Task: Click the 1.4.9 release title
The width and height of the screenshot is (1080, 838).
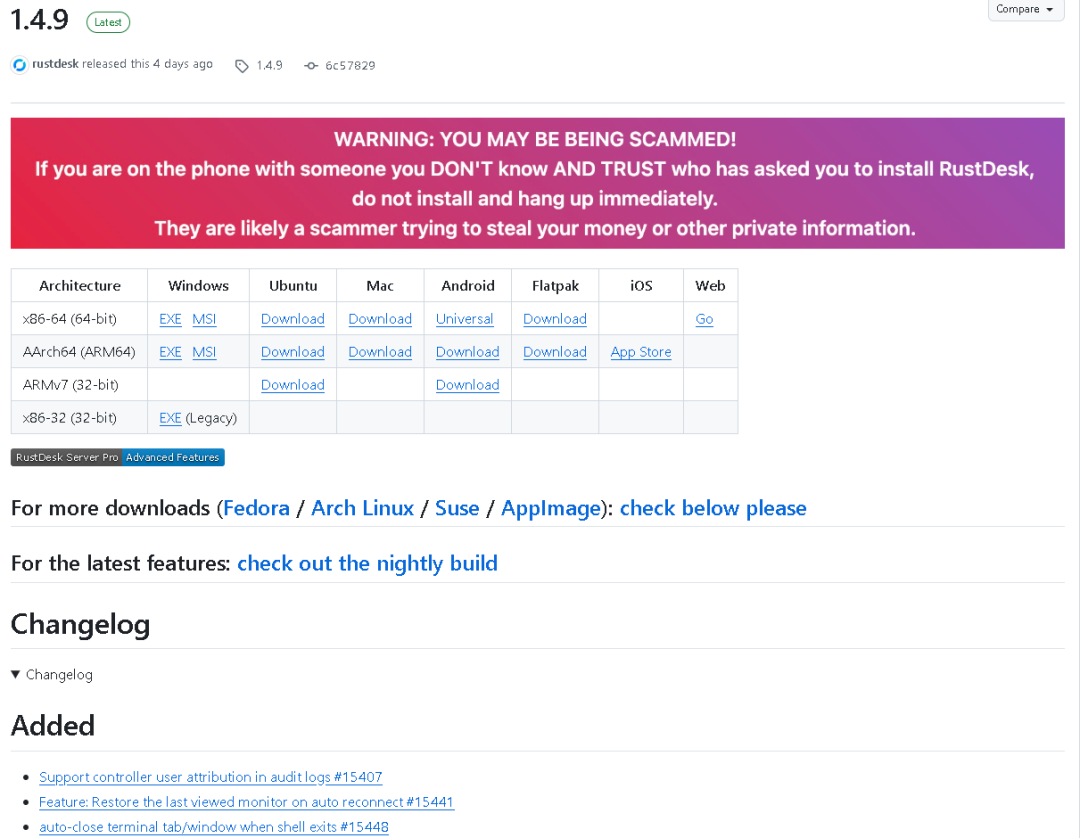Action: tap(40, 19)
